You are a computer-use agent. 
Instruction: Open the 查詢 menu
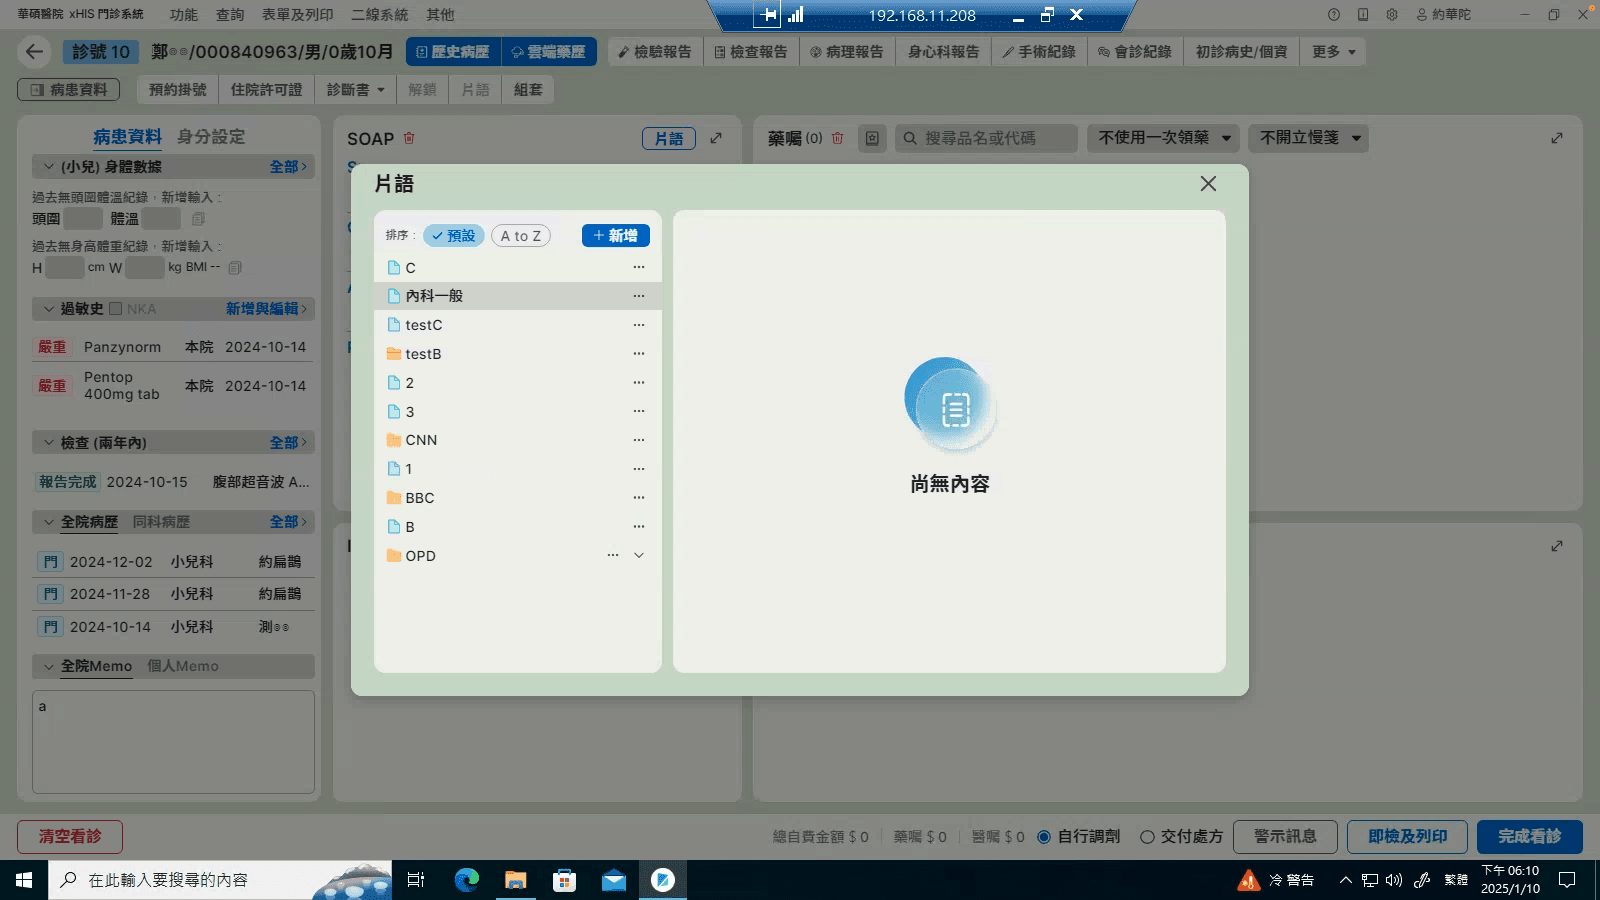coord(230,15)
